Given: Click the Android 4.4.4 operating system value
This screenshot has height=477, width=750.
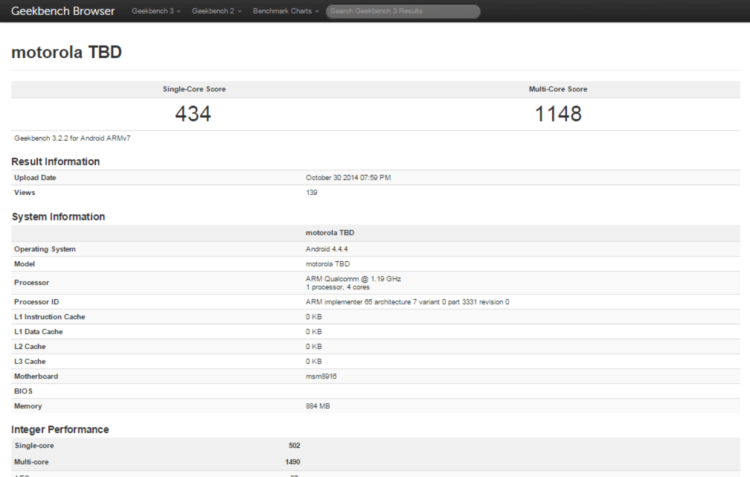Looking at the screenshot, I should coord(328,248).
